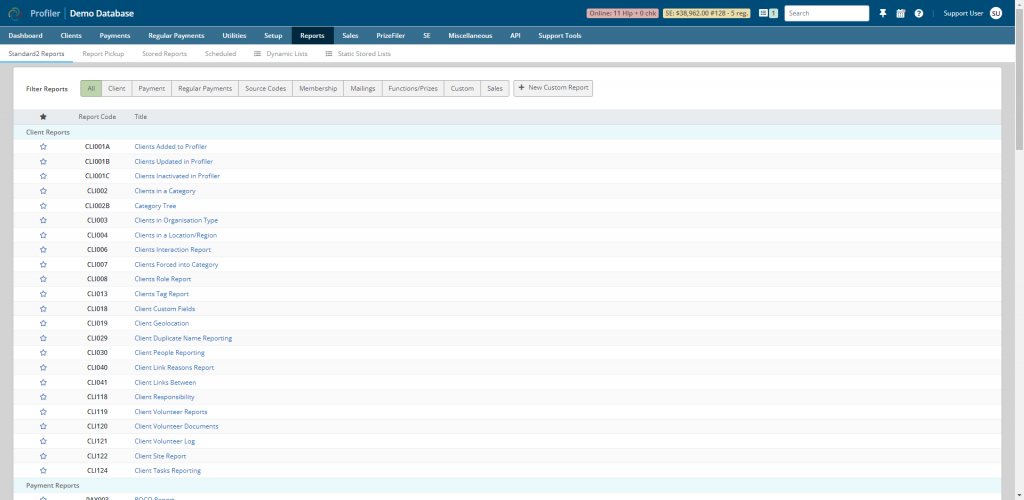1024x500 pixels.
Task: Star the CLI003 Organisation Type report
Action: point(43,221)
